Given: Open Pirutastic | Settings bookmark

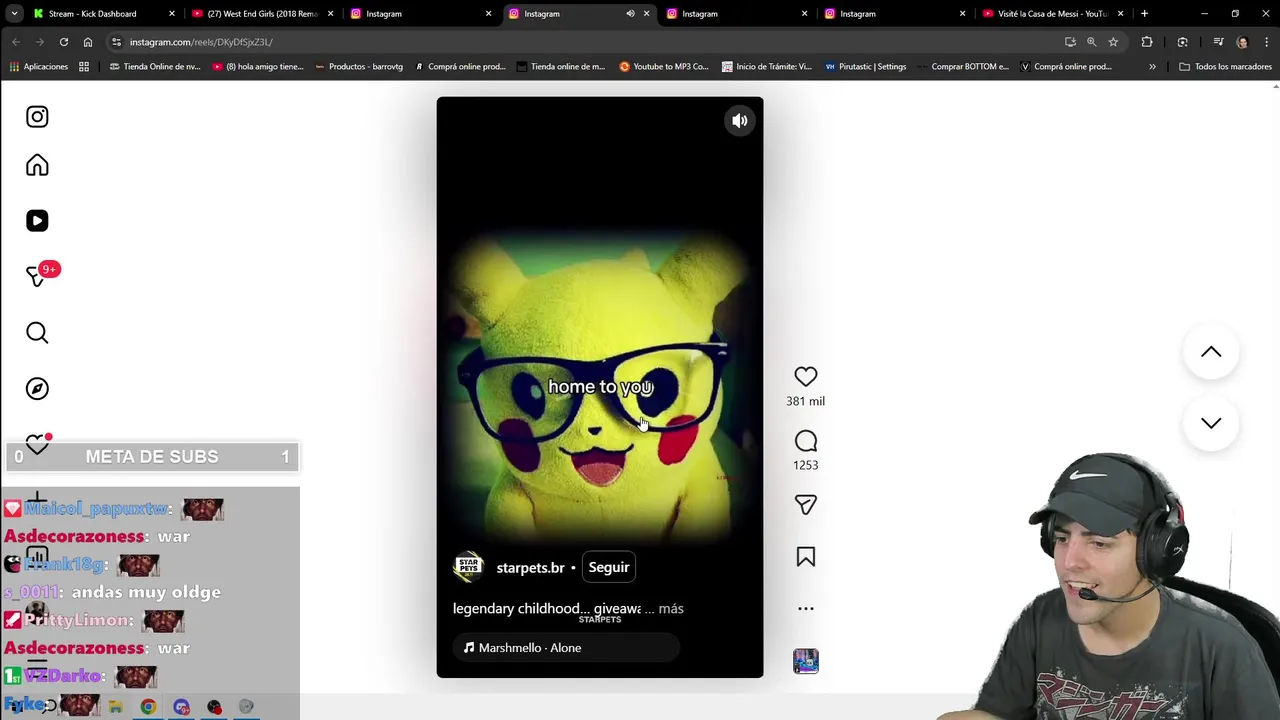Looking at the screenshot, I should point(865,67).
